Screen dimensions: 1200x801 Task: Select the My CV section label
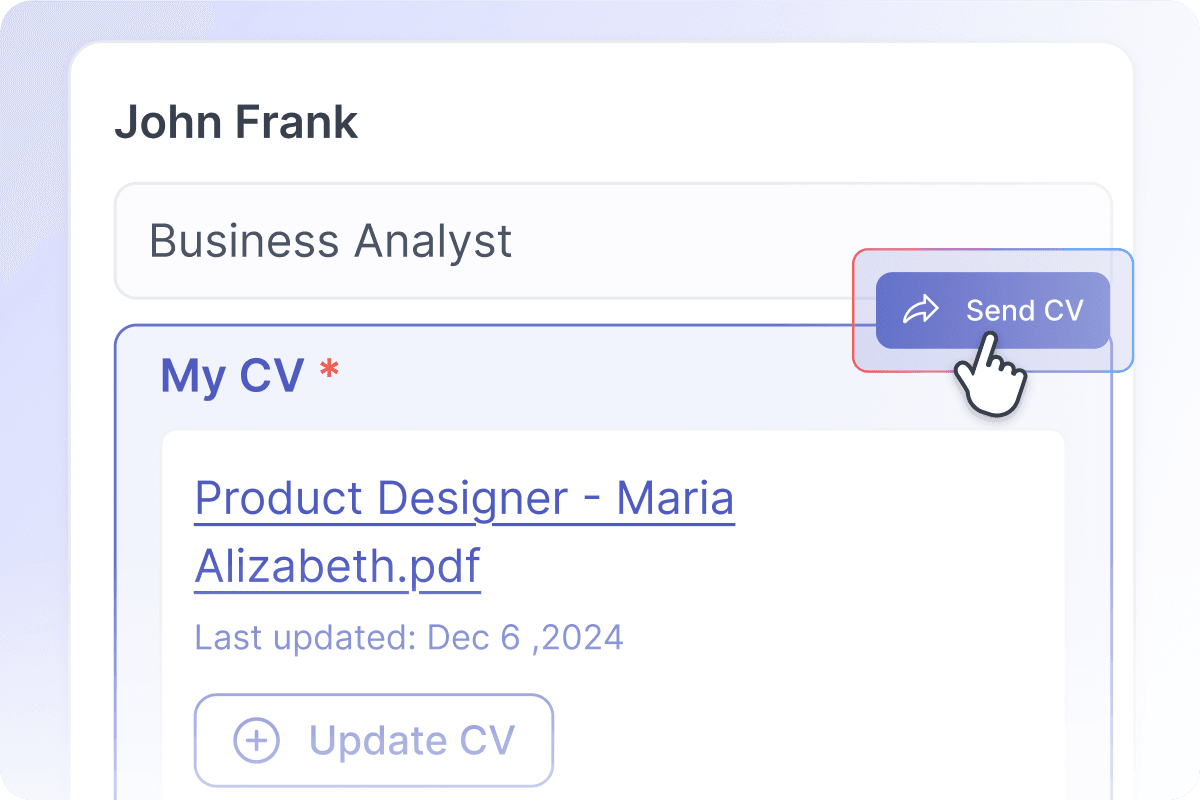pos(234,376)
